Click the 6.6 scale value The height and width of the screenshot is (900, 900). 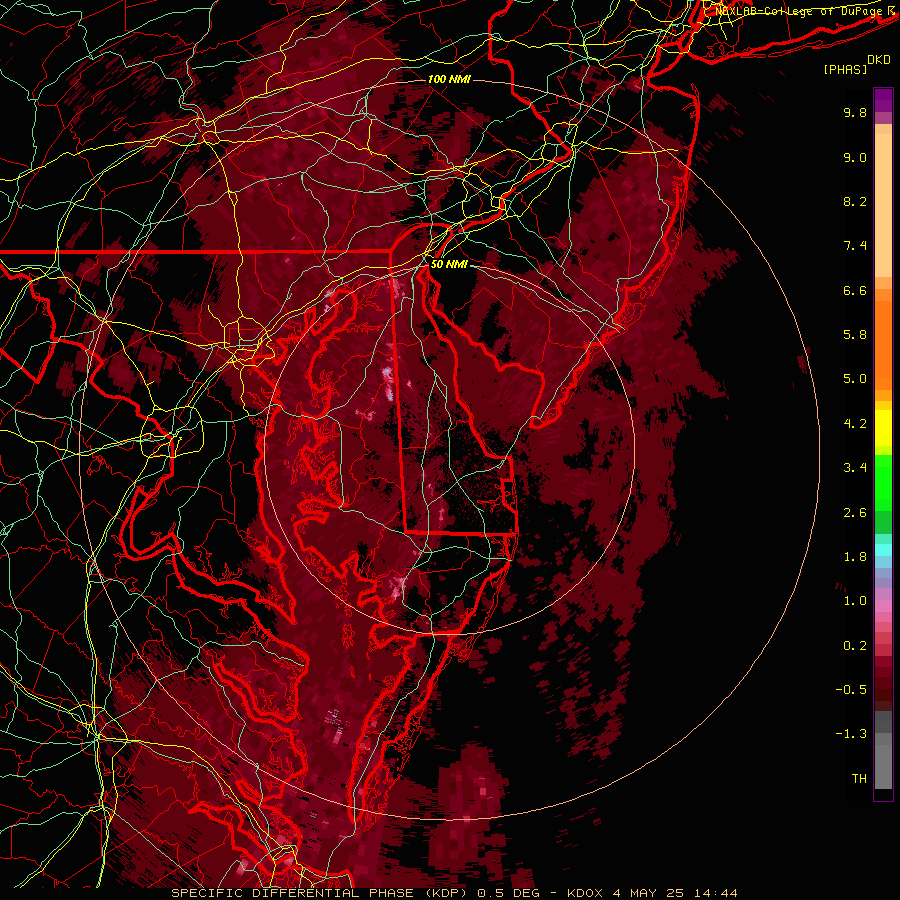pyautogui.click(x=855, y=290)
